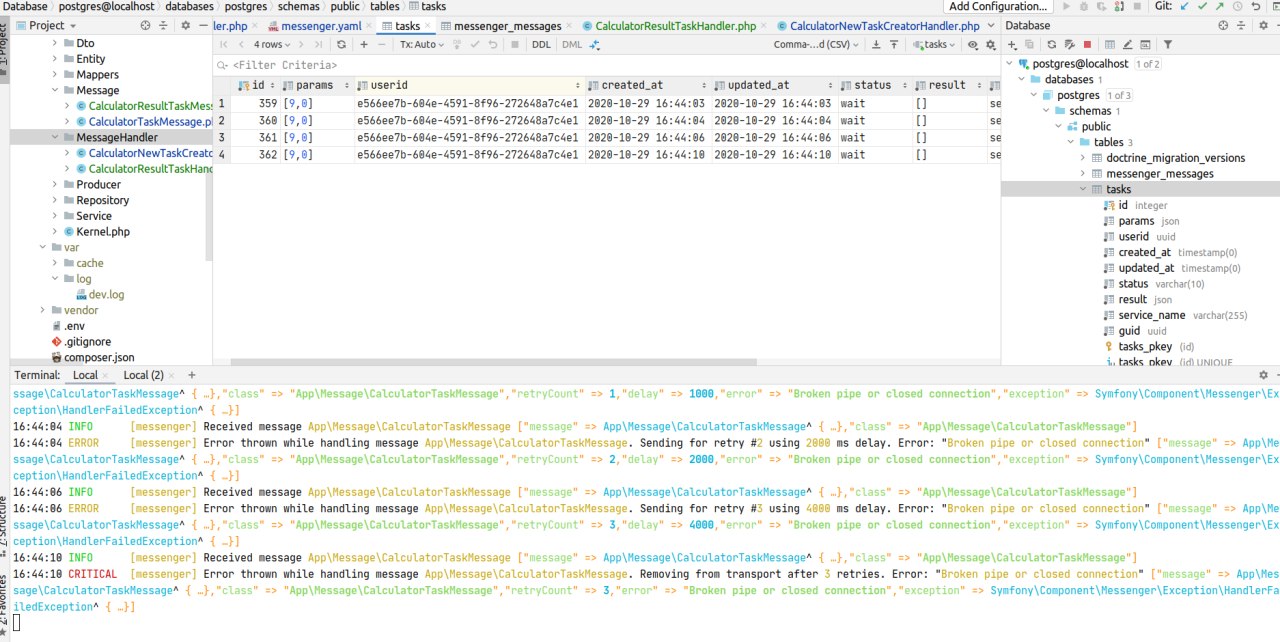The image size is (1280, 642).
Task: Click the filter funnel in Database panel
Action: tap(1167, 45)
